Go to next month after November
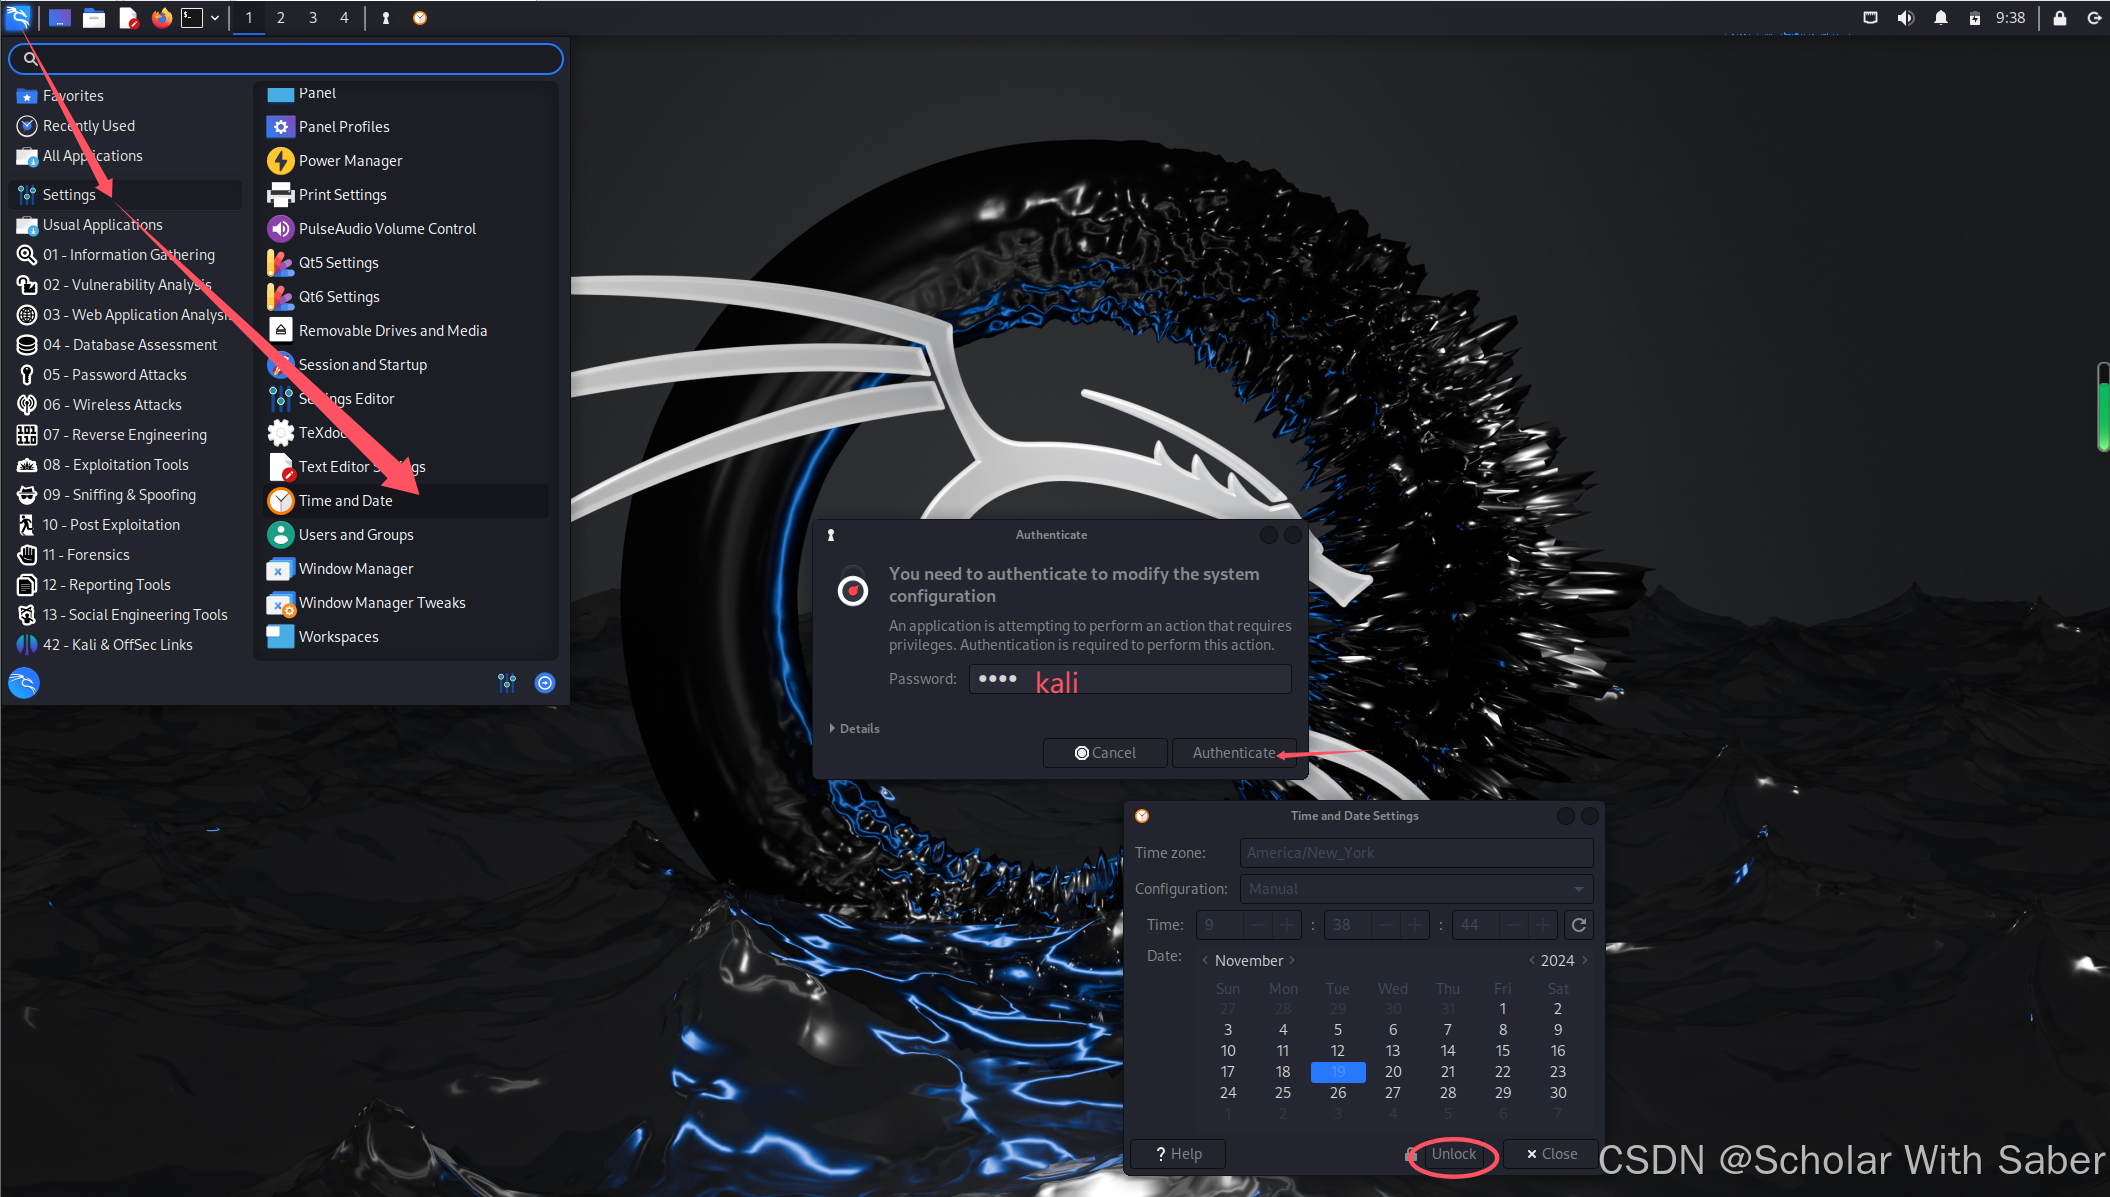2110x1197 pixels. coord(1292,960)
